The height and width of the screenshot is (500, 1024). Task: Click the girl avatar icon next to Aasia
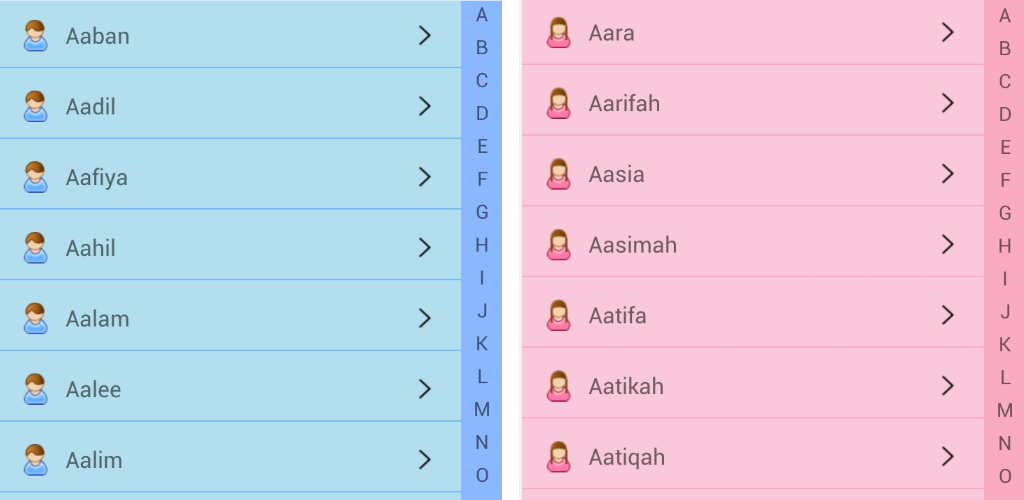558,174
